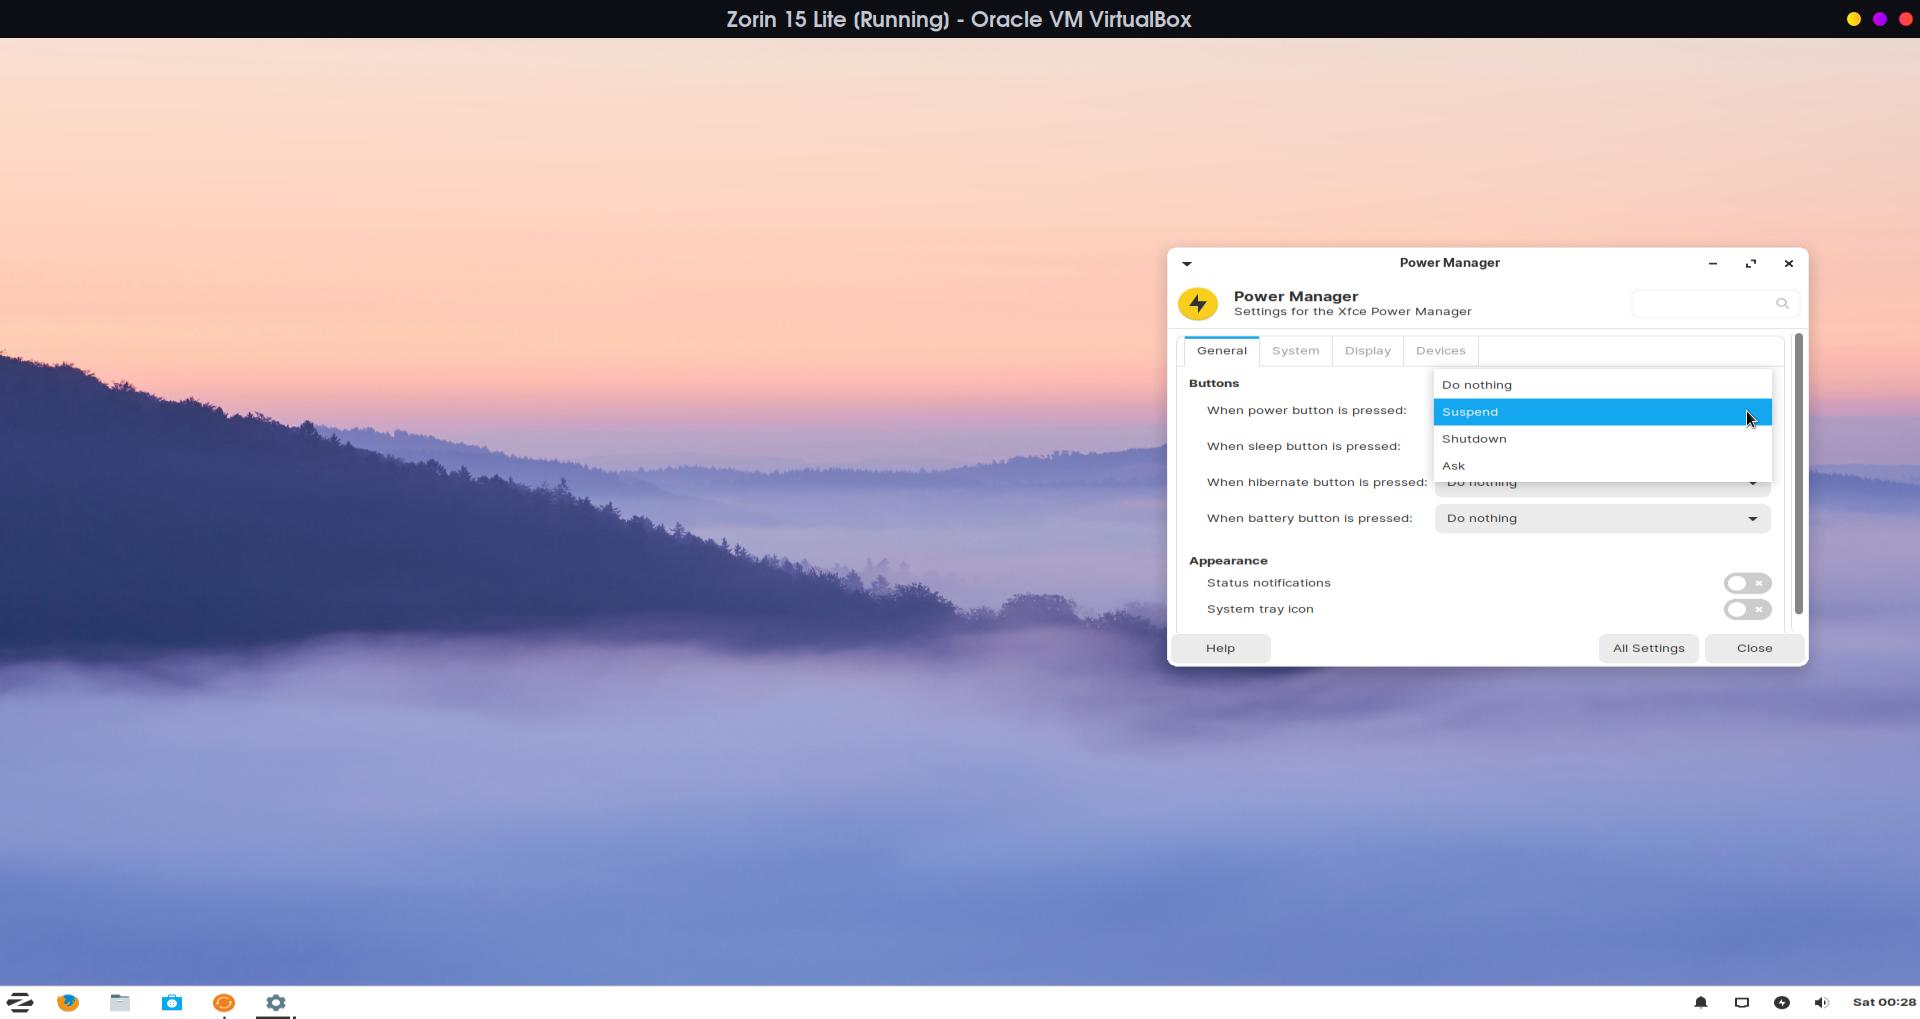Open the Zorin start menu
1920x1019 pixels.
[20, 1002]
